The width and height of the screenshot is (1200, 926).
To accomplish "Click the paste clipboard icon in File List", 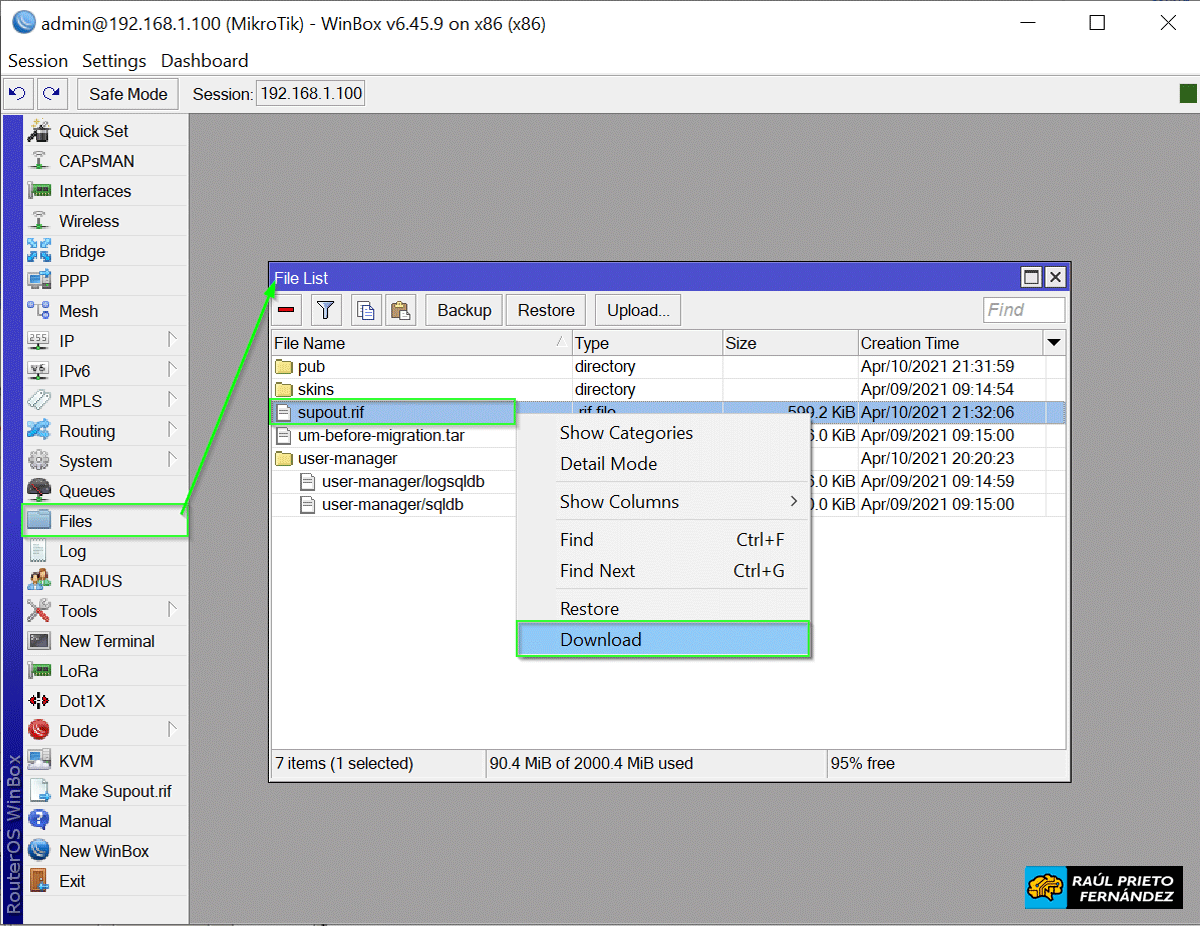I will (x=401, y=310).
